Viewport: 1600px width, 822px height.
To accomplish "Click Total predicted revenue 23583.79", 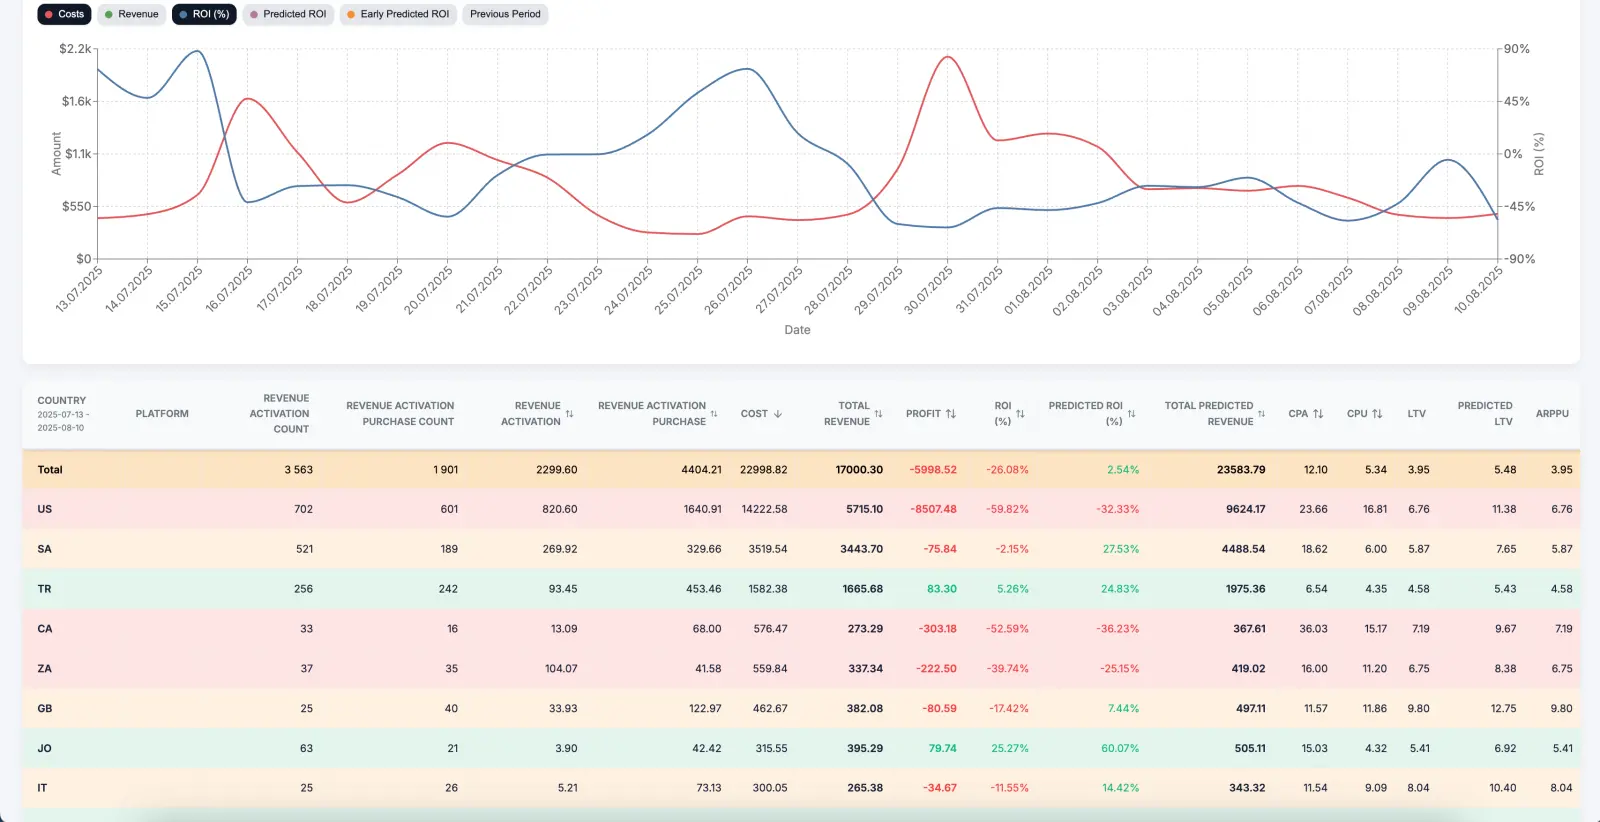I will point(1241,470).
